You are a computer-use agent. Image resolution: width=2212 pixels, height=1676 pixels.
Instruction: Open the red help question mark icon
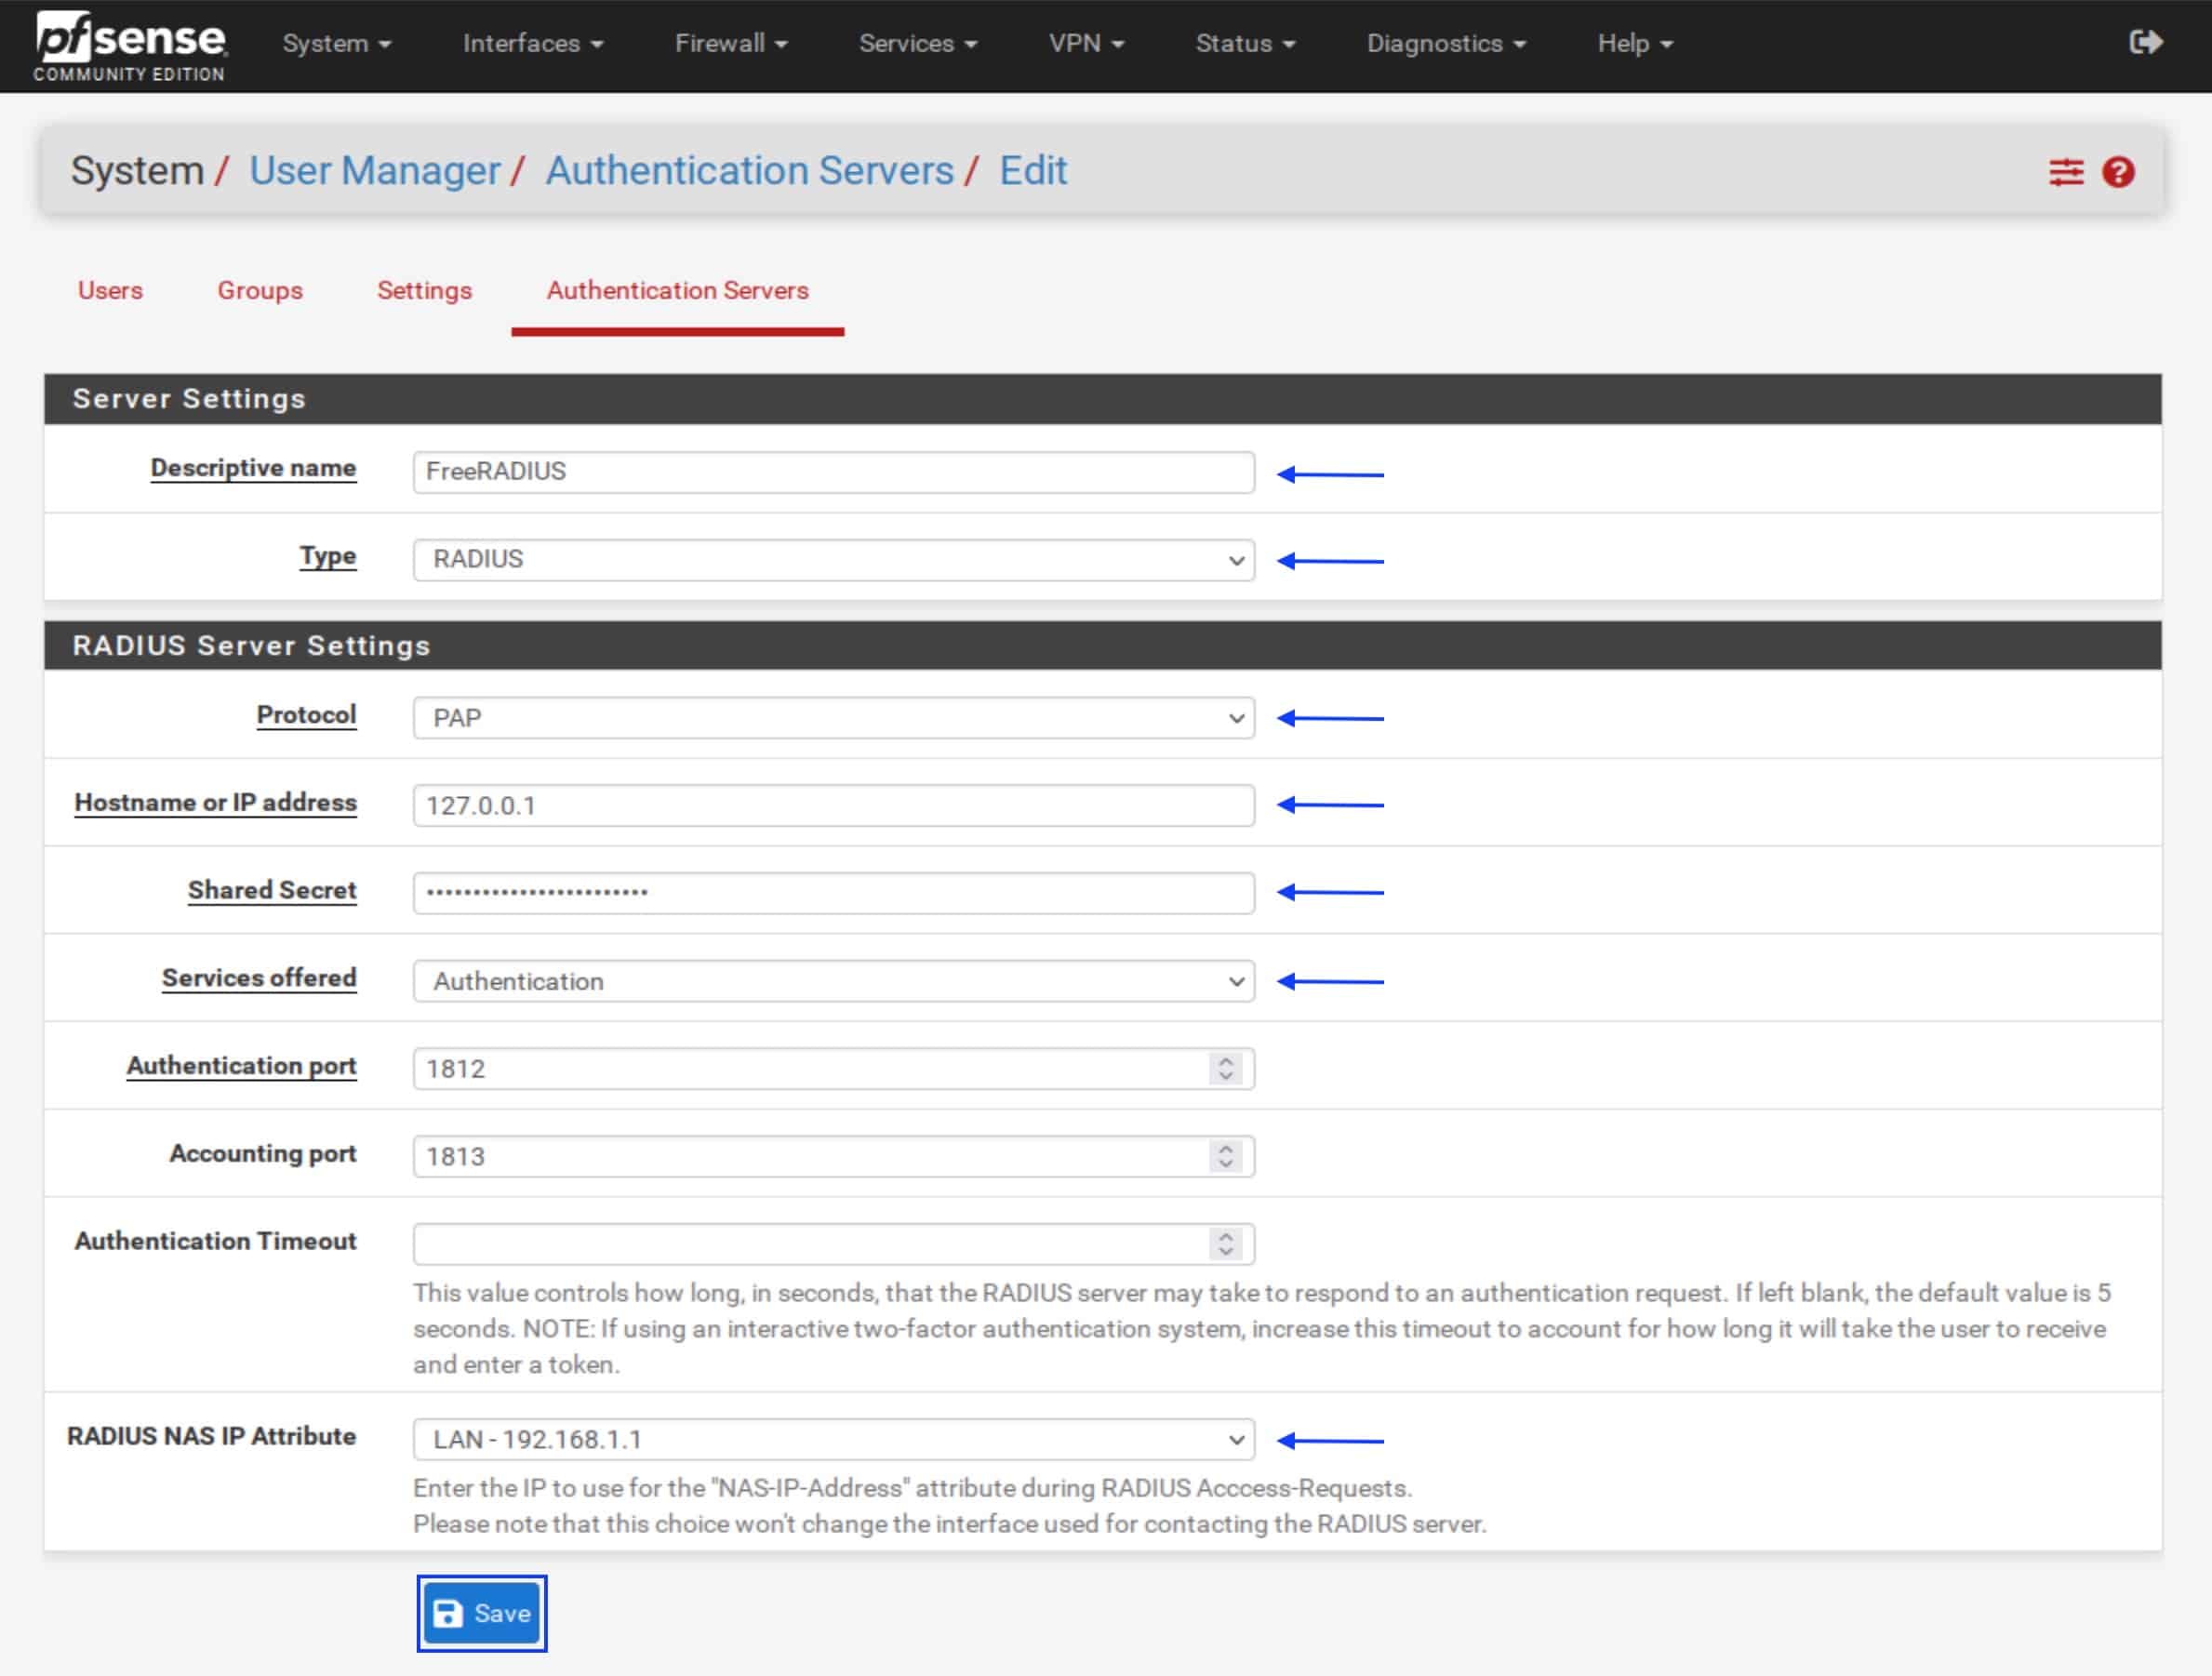pyautogui.click(x=2118, y=172)
